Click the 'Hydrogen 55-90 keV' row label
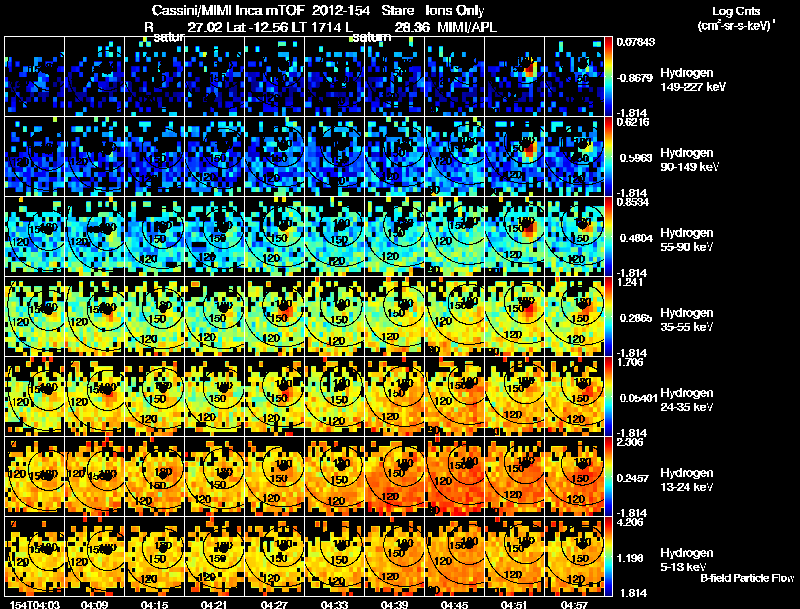The image size is (800, 609). [686, 240]
